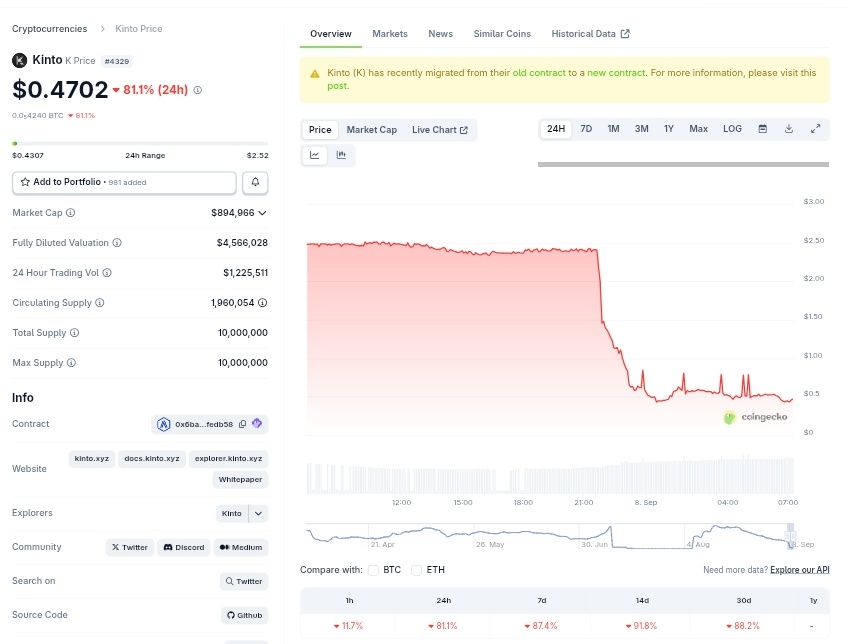Open the docs.kinto.xyz link
Image resolution: width=848 pixels, height=644 pixels.
coord(152,459)
